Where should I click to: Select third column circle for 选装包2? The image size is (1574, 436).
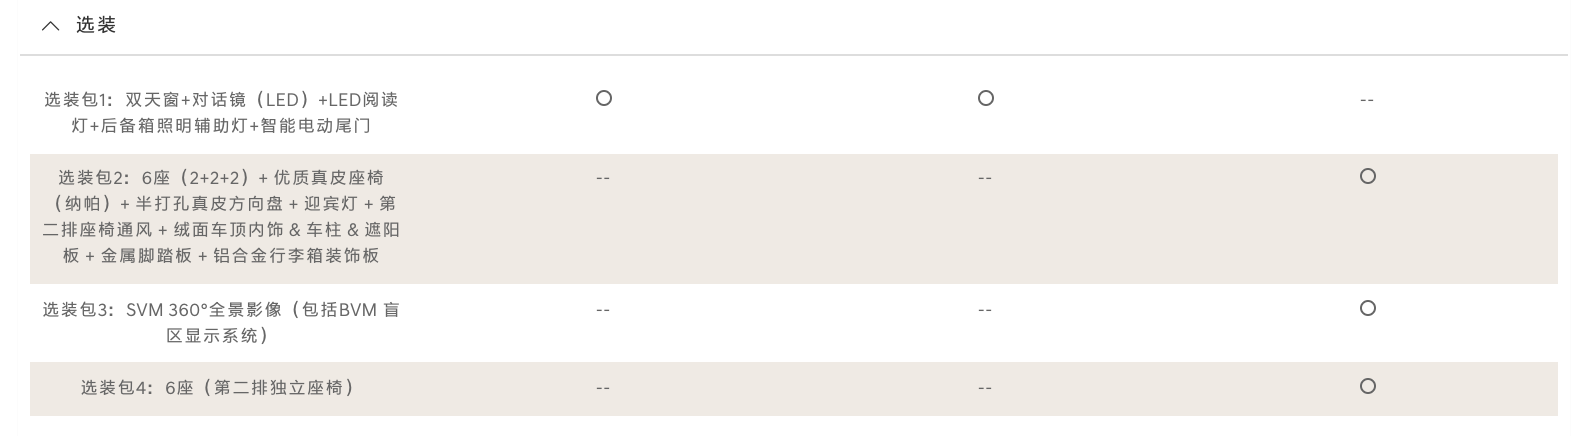[1367, 176]
